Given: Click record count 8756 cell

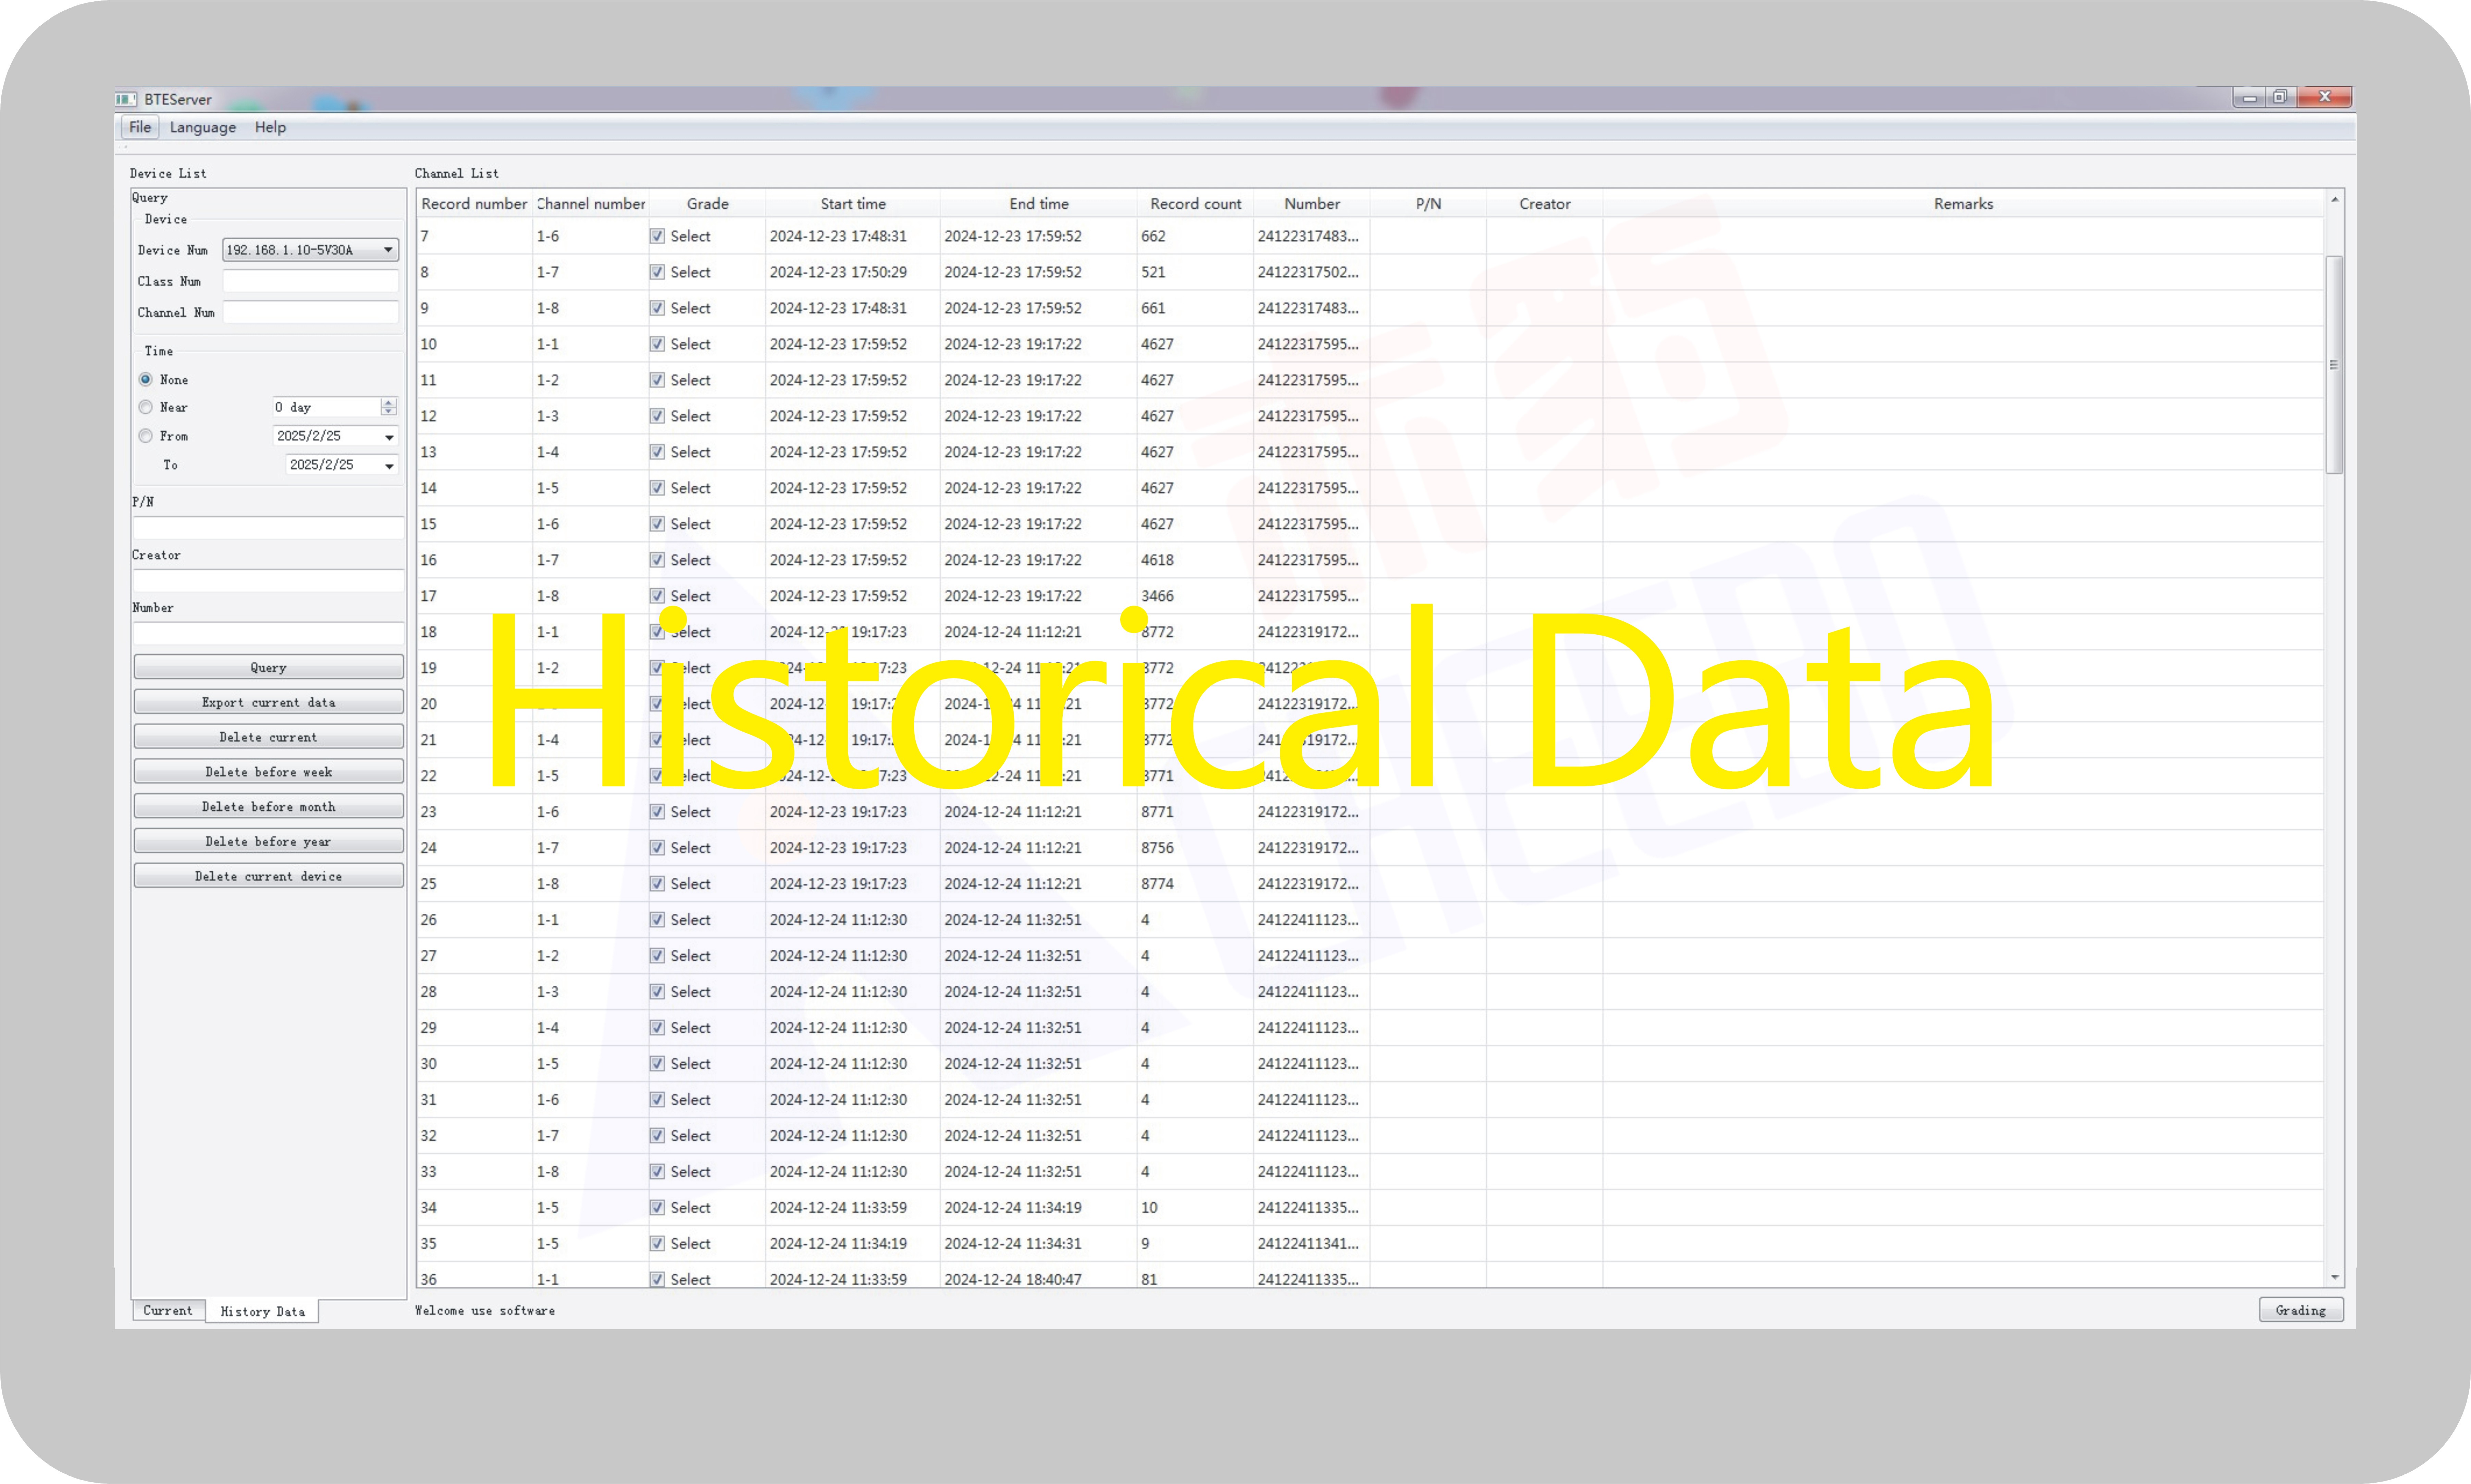Looking at the screenshot, I should [x=1195, y=848].
